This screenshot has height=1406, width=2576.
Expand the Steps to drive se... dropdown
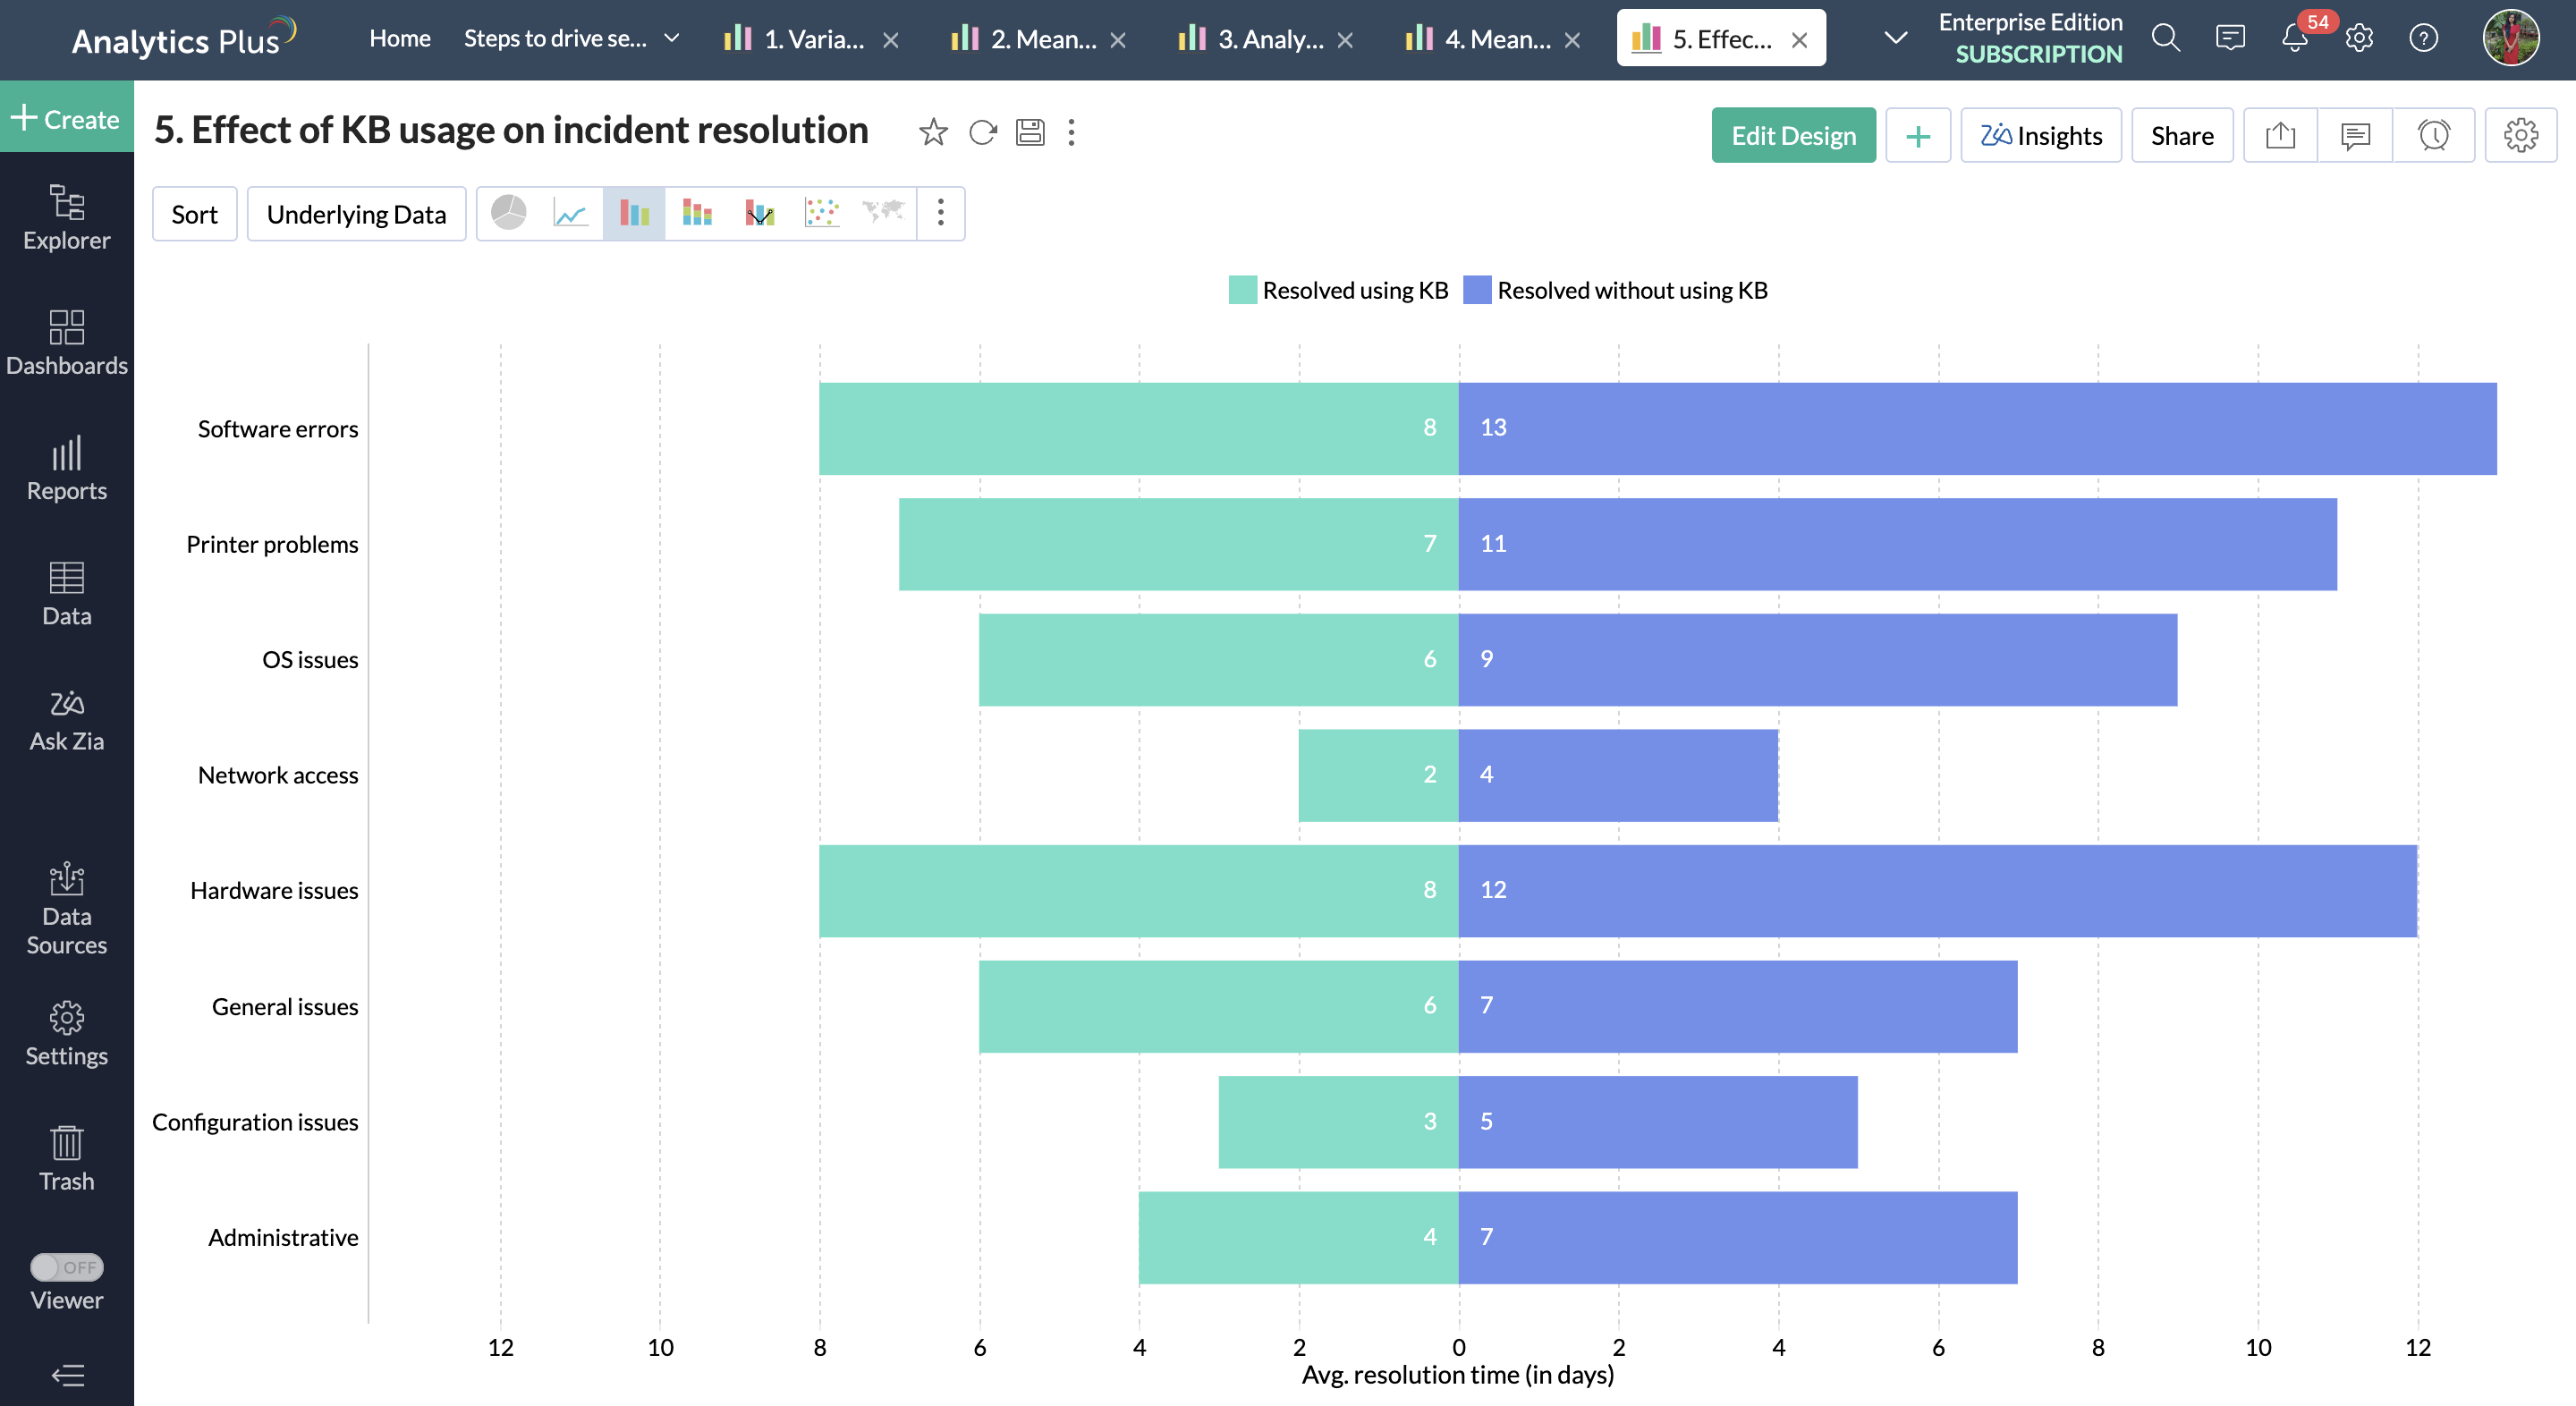pos(672,38)
